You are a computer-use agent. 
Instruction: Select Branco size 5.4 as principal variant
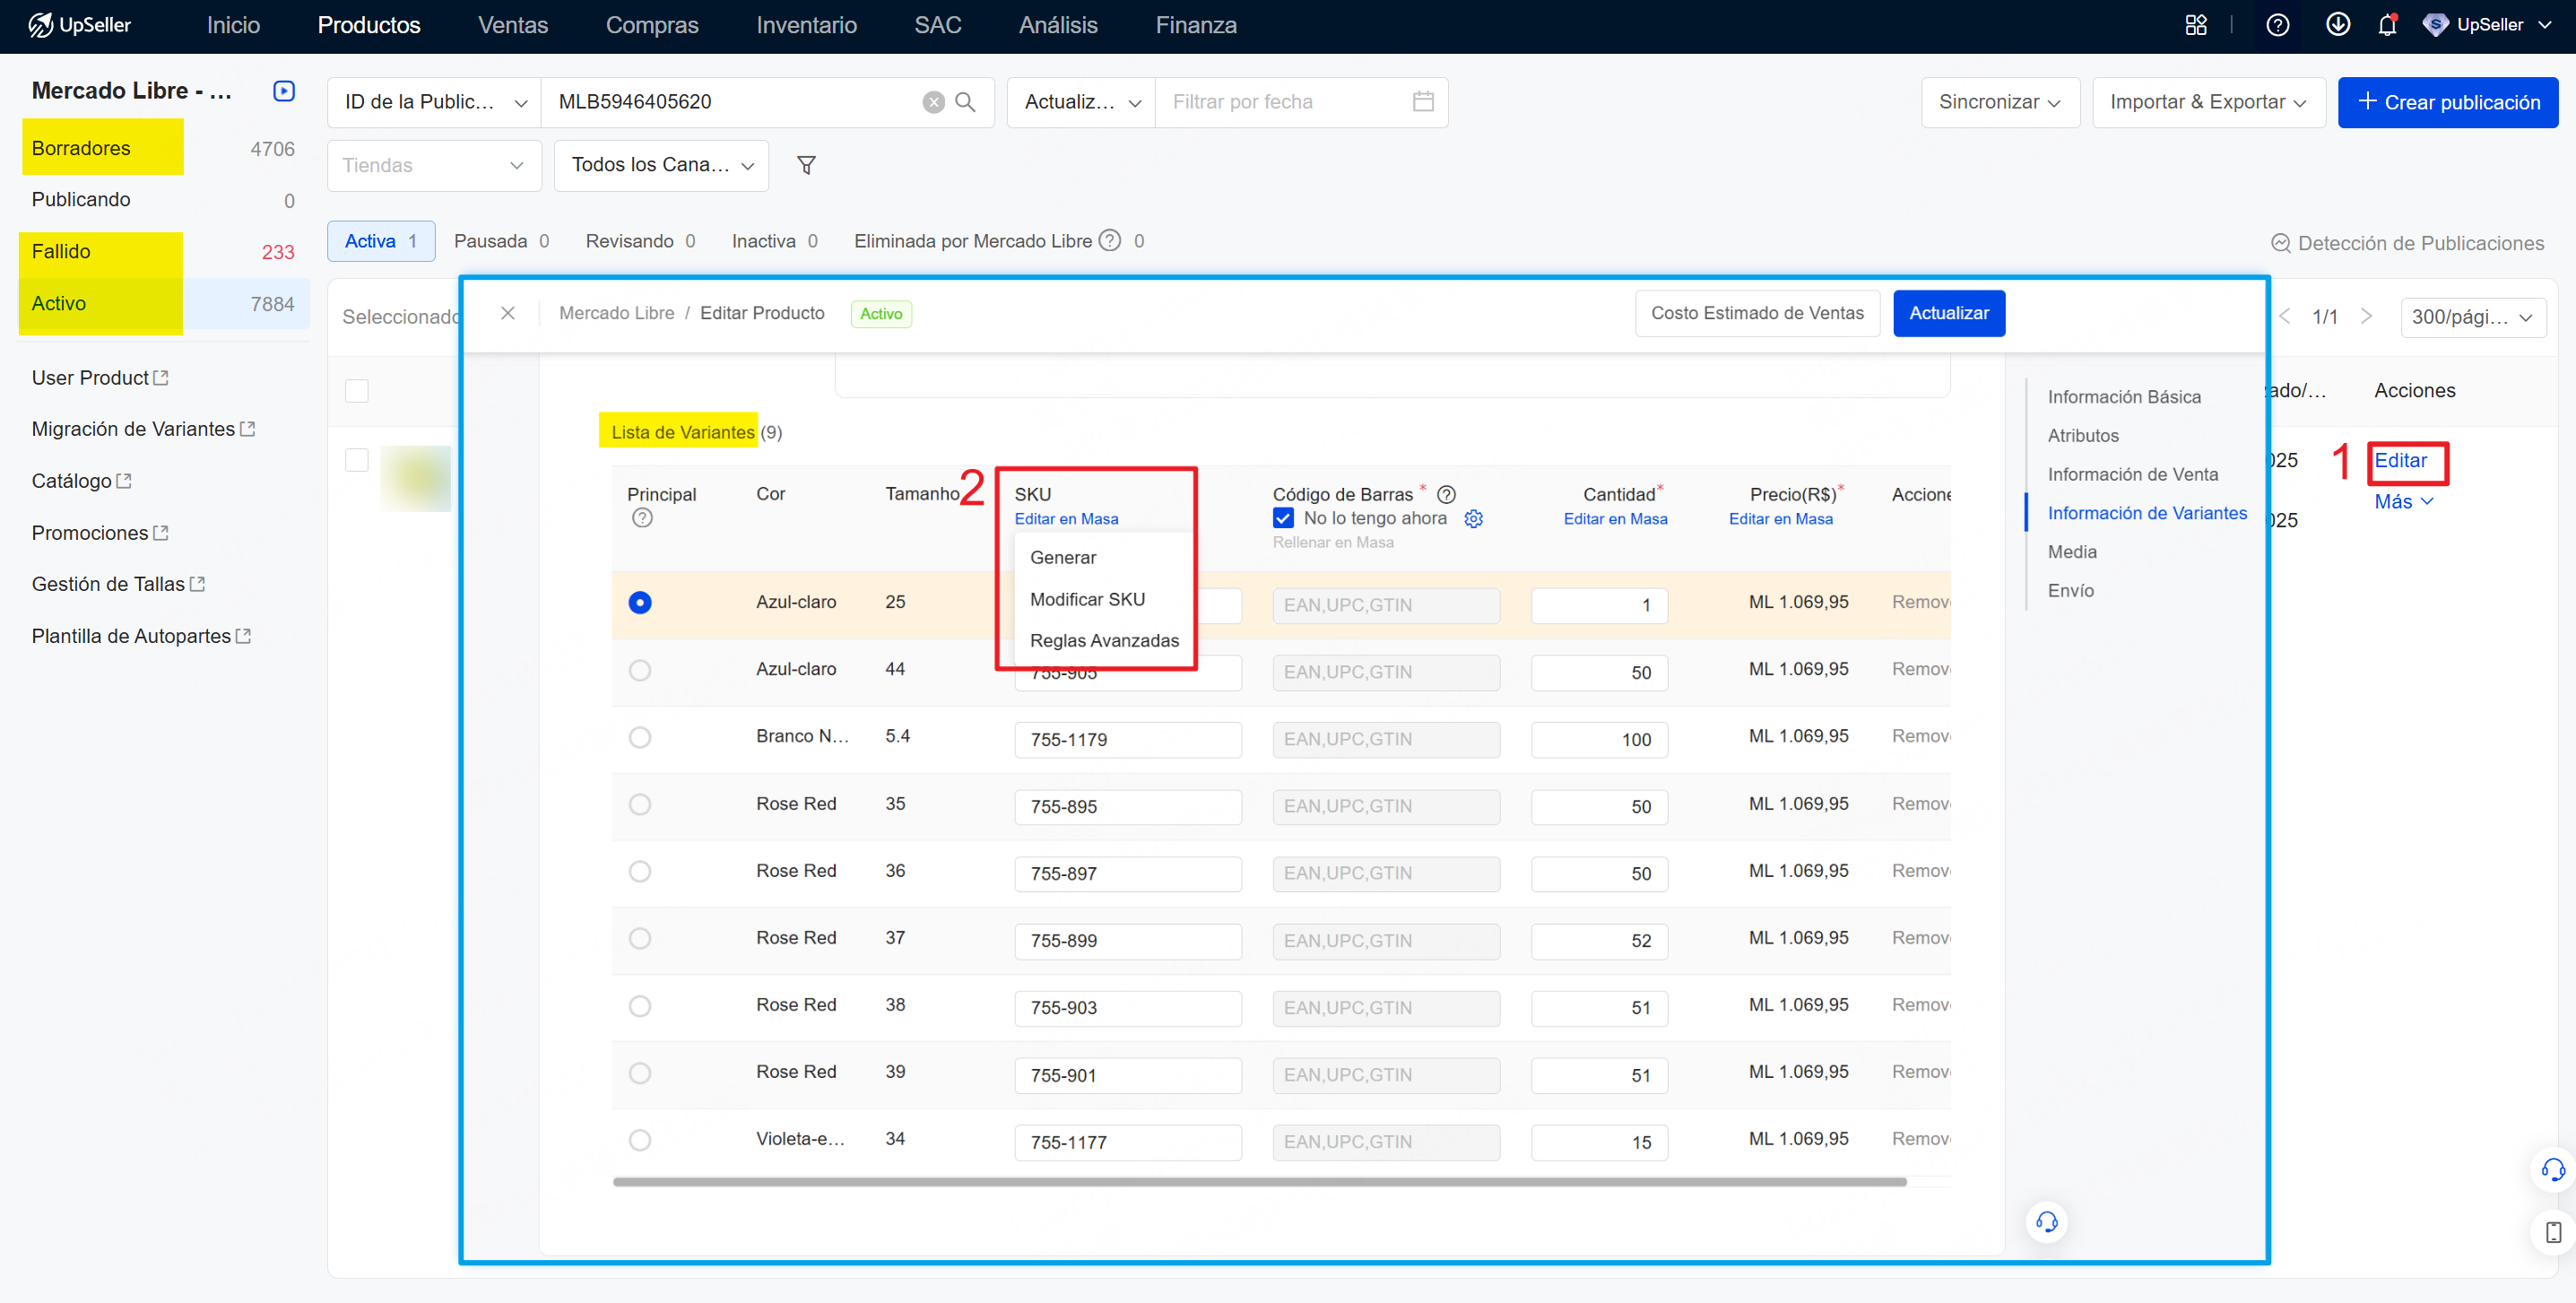pyautogui.click(x=640, y=737)
